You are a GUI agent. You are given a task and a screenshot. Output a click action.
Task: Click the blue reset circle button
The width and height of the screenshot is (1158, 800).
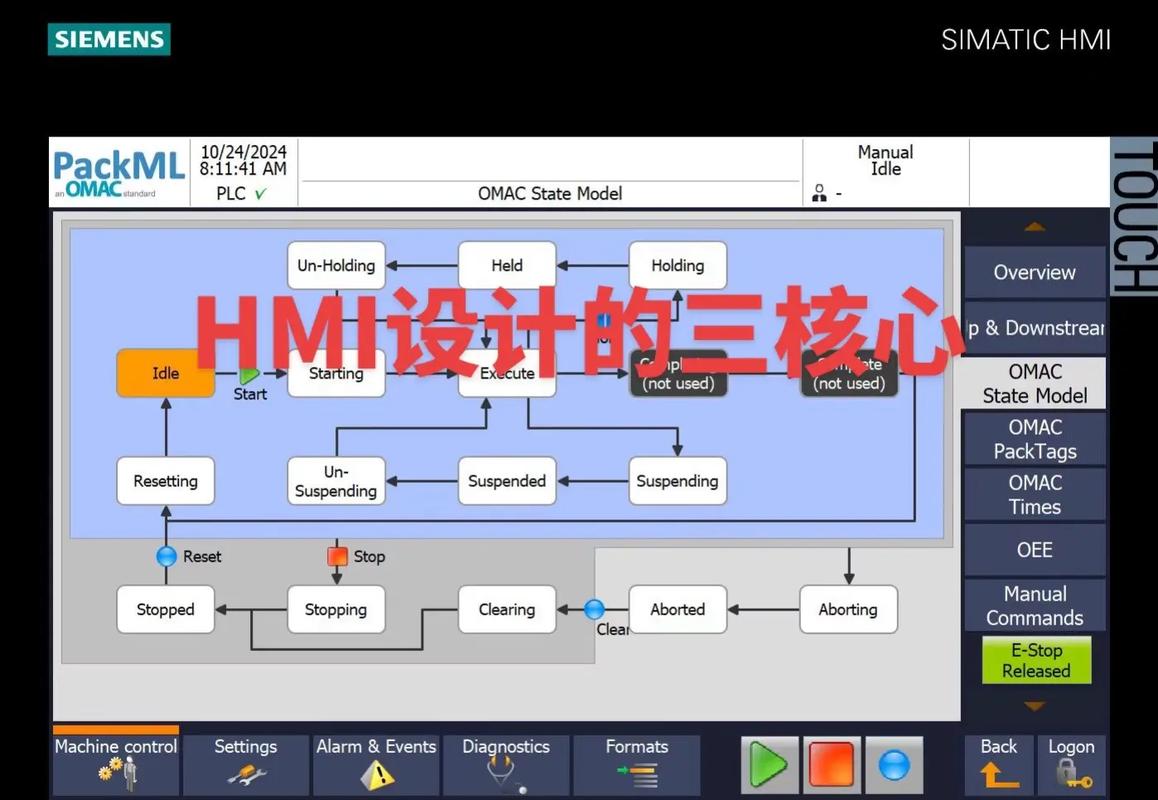[894, 763]
